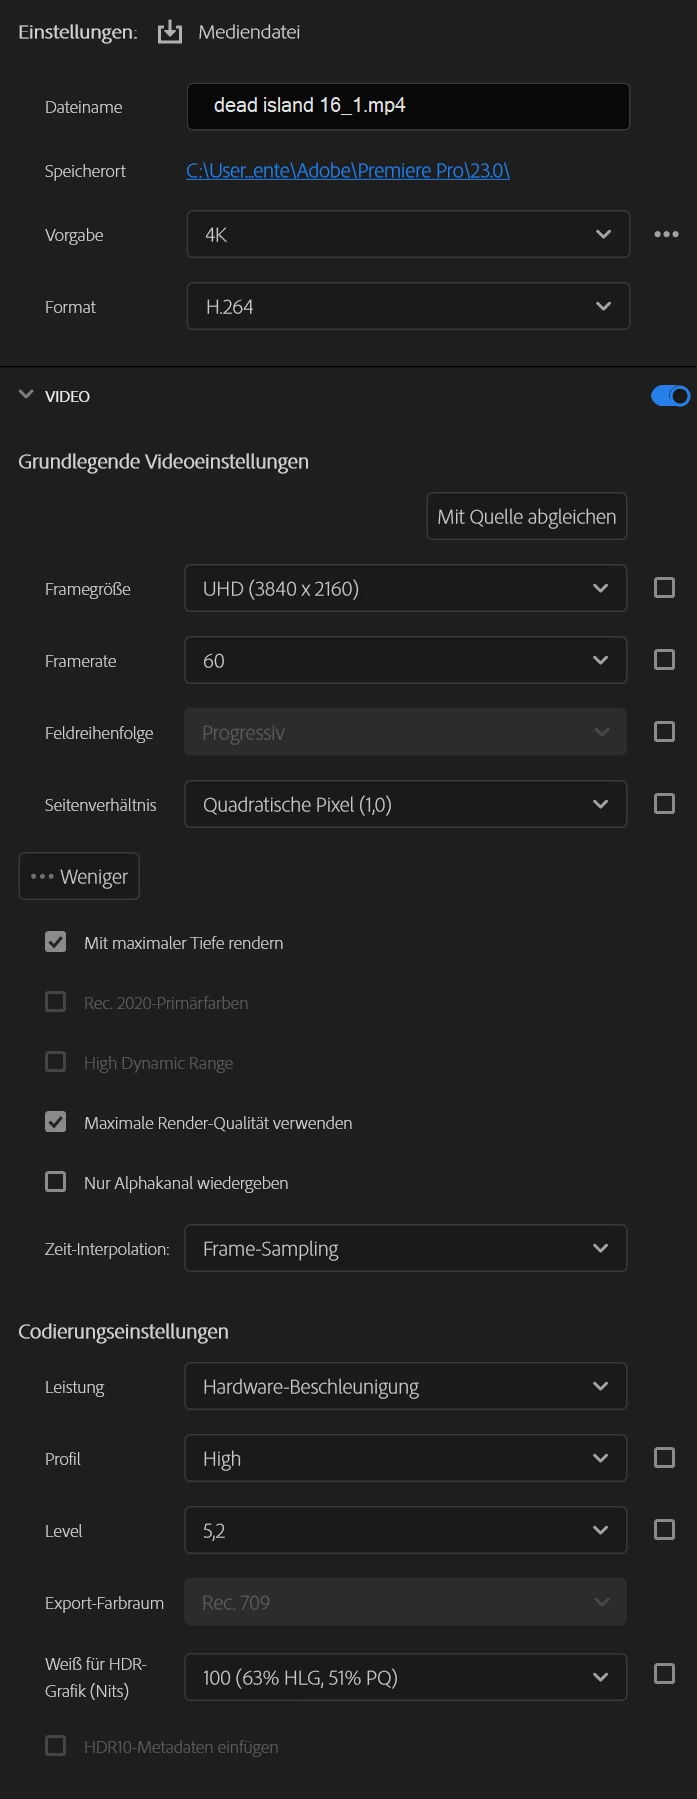Open the Format H.264 dropdown
This screenshot has width=697, height=1799.
(408, 306)
